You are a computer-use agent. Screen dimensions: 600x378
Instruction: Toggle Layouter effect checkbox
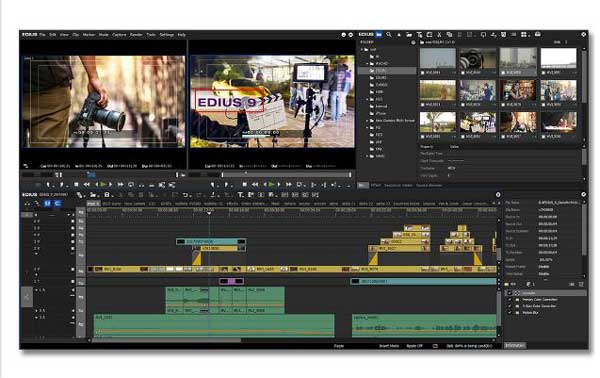pos(509,293)
